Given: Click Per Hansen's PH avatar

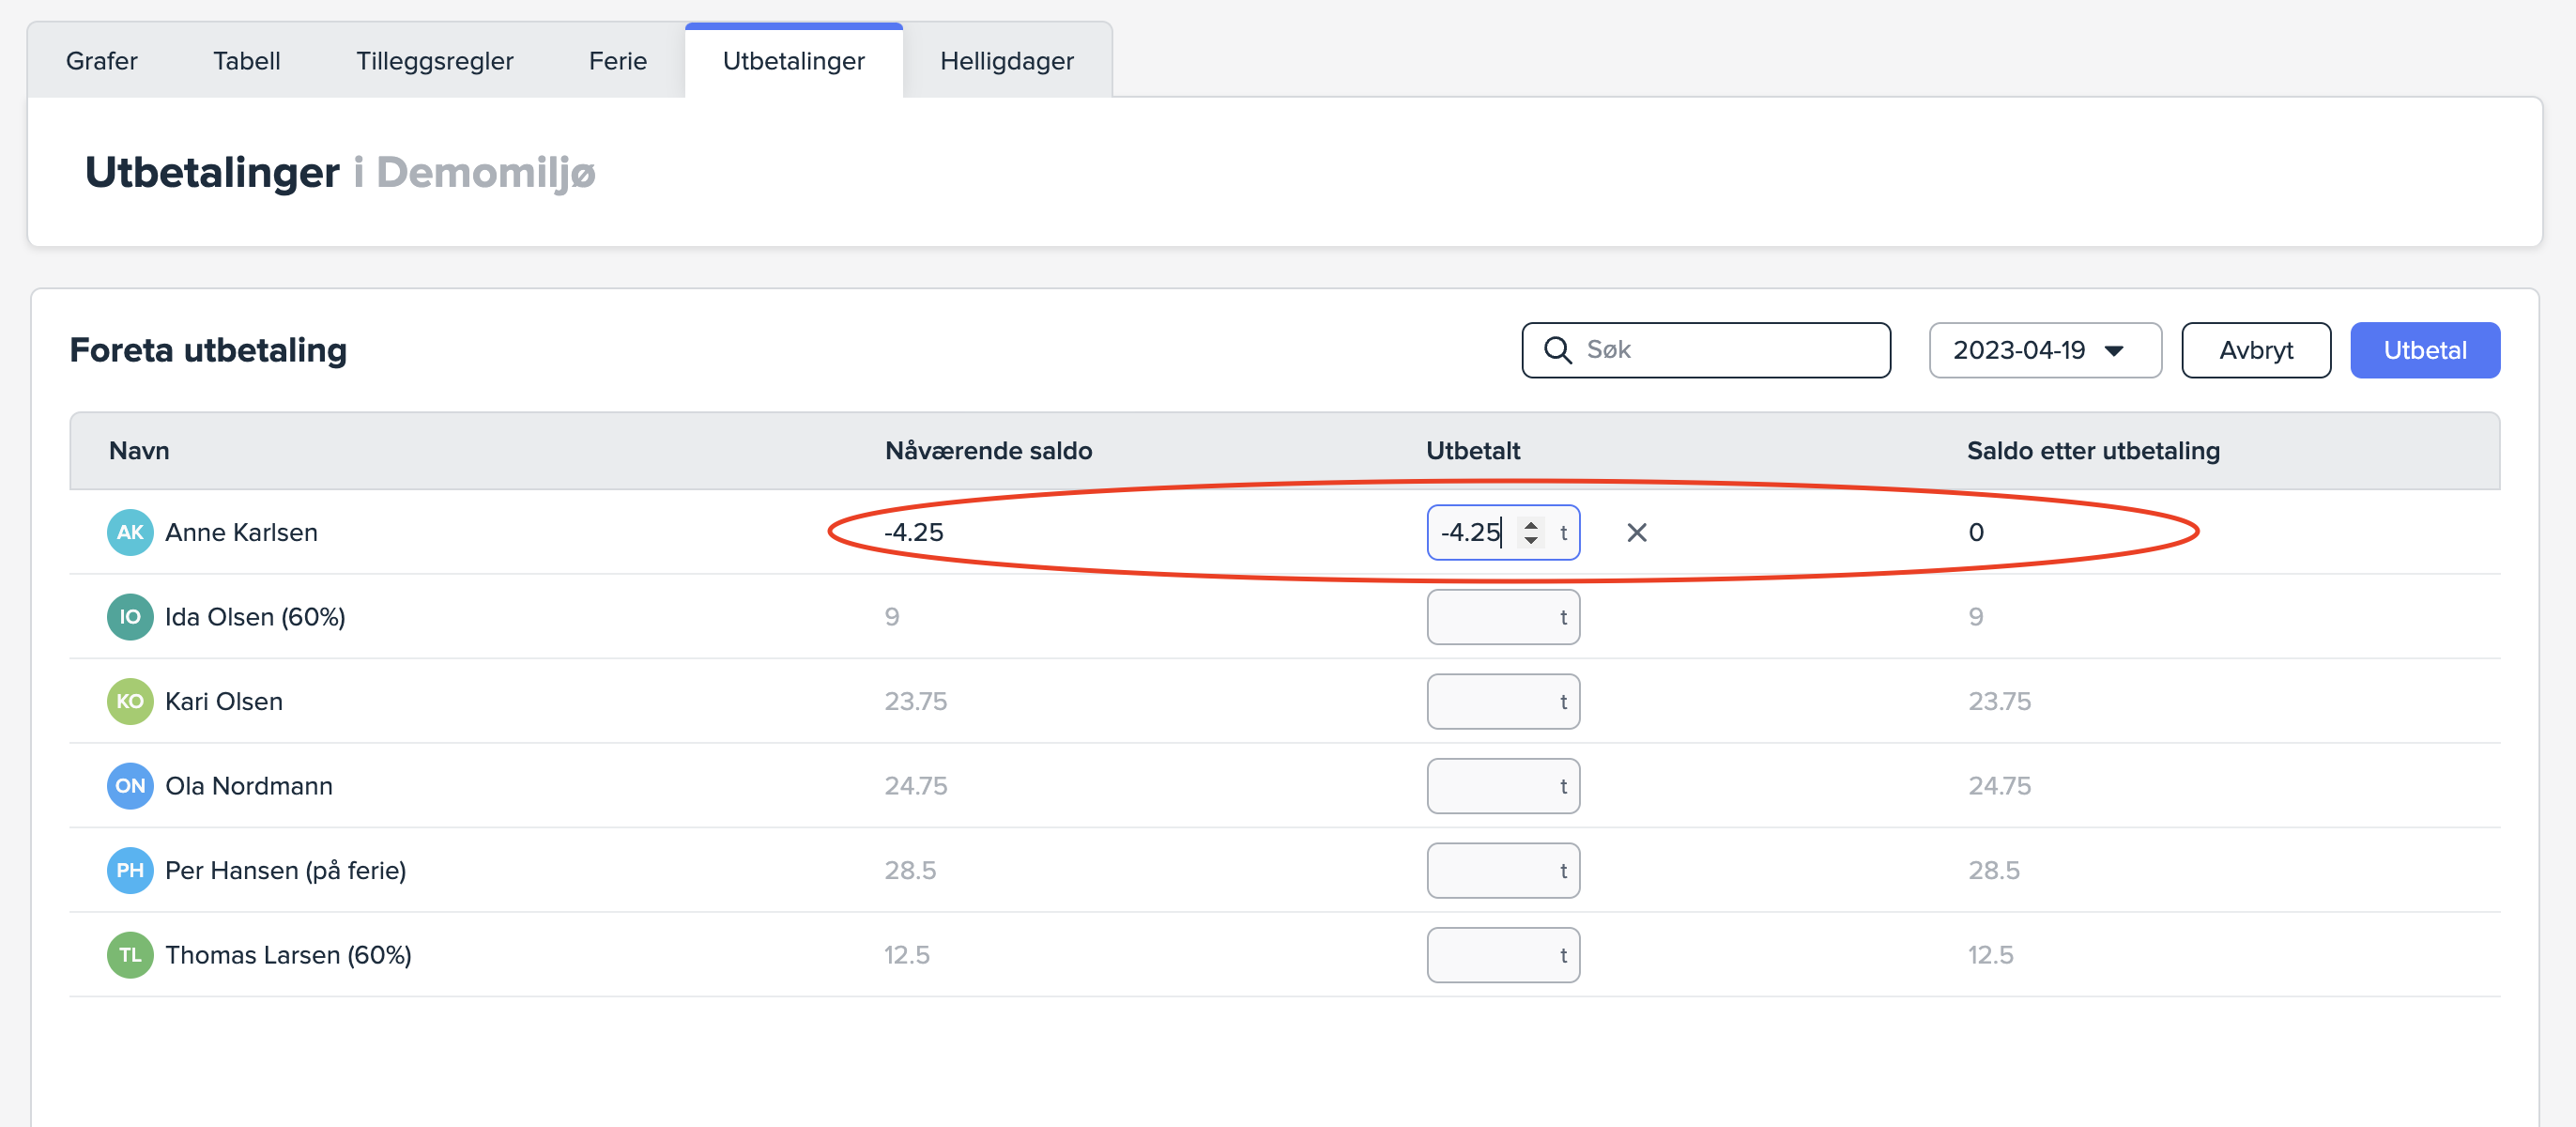Looking at the screenshot, I should [x=130, y=870].
